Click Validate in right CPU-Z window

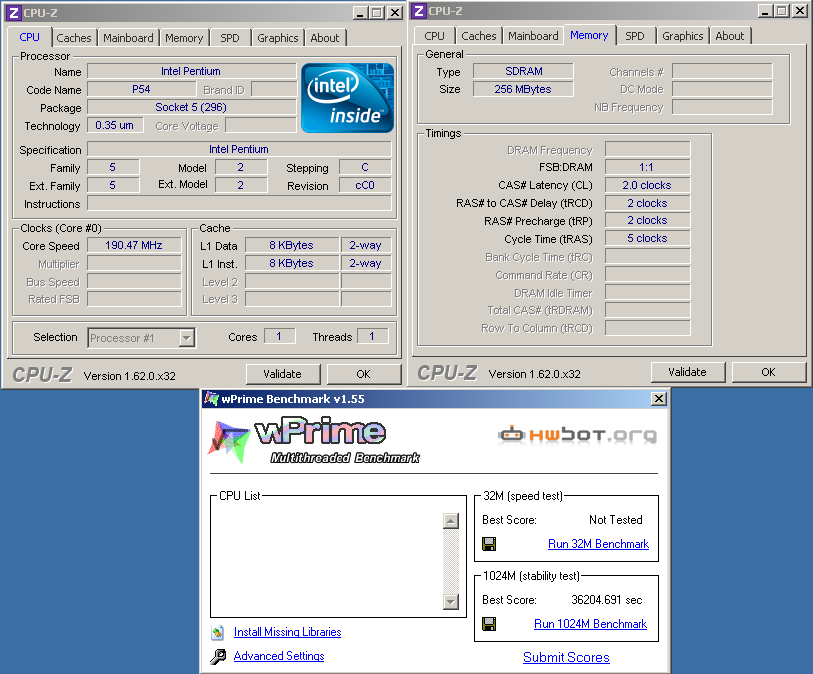point(688,372)
